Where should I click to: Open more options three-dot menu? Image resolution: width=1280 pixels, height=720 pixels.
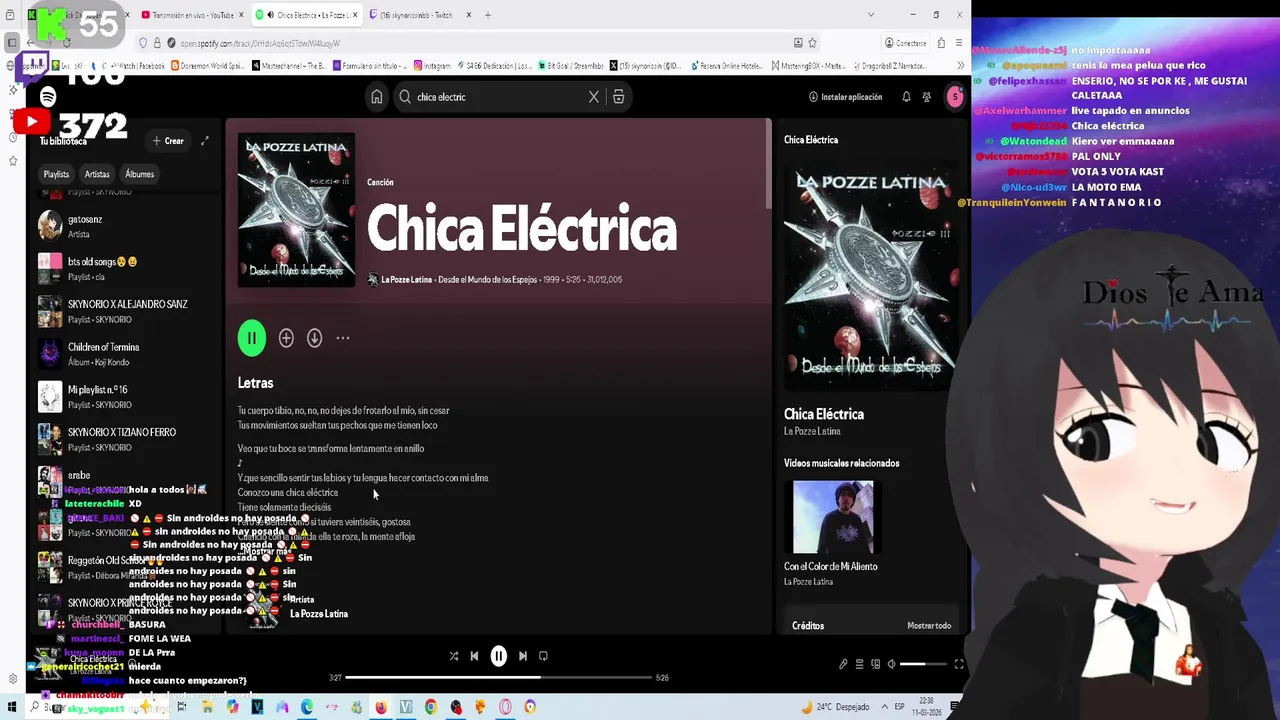343,338
